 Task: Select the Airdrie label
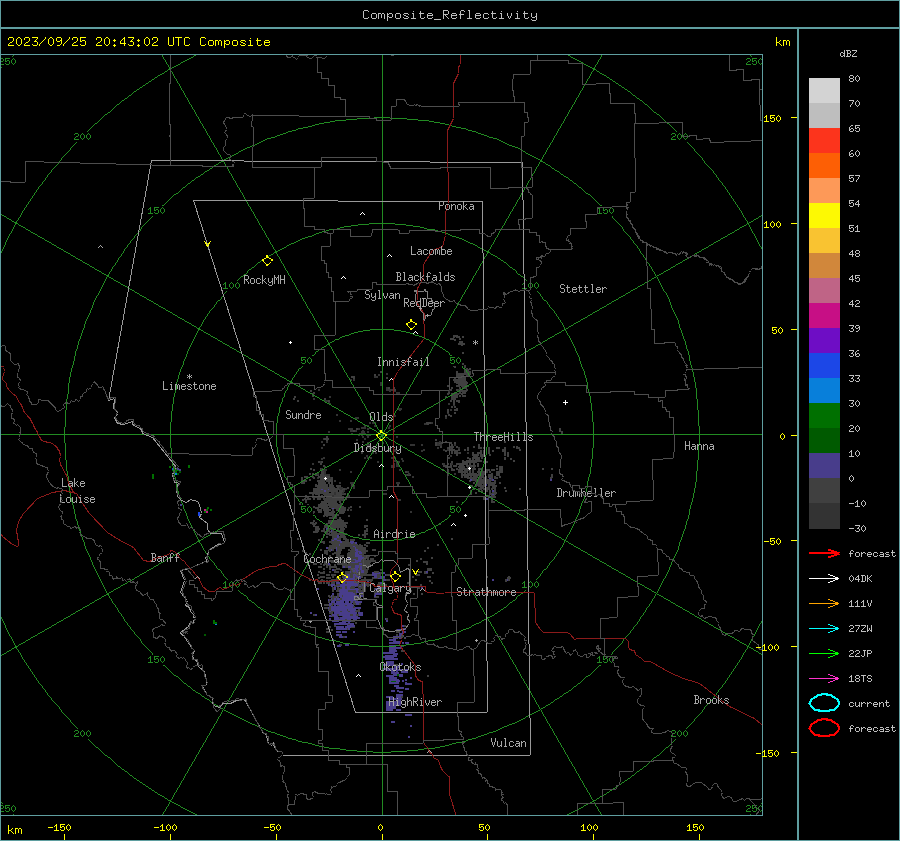tap(394, 534)
